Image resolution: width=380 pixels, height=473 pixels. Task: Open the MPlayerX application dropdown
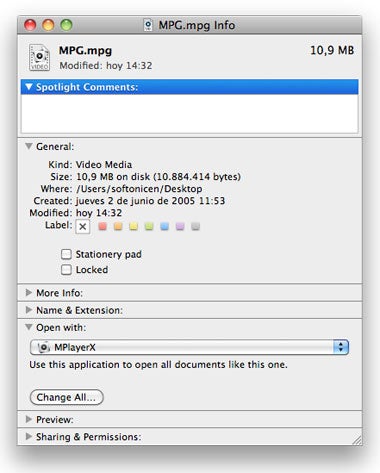pos(189,347)
